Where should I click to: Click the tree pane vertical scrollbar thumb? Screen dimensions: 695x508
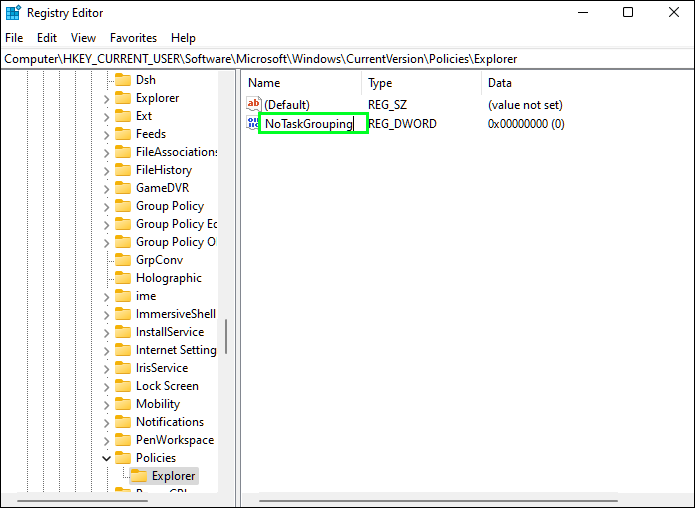coord(226,336)
